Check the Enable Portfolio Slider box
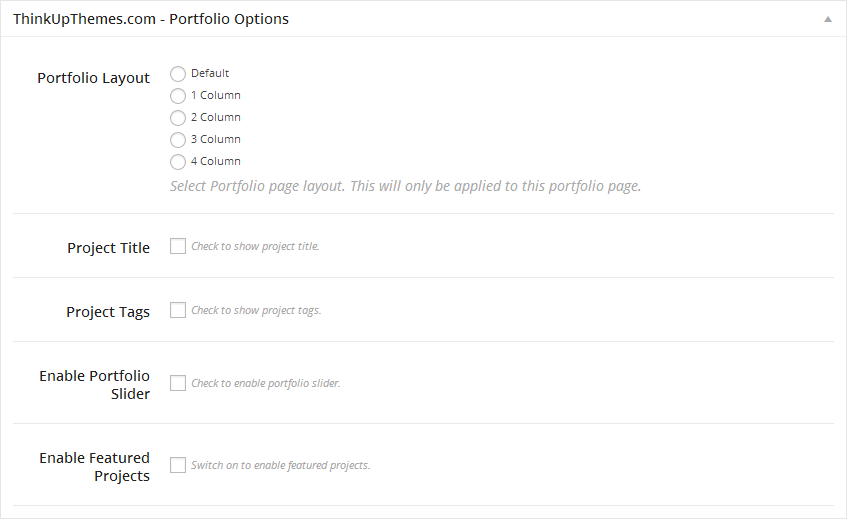The image size is (847, 519). pos(178,383)
